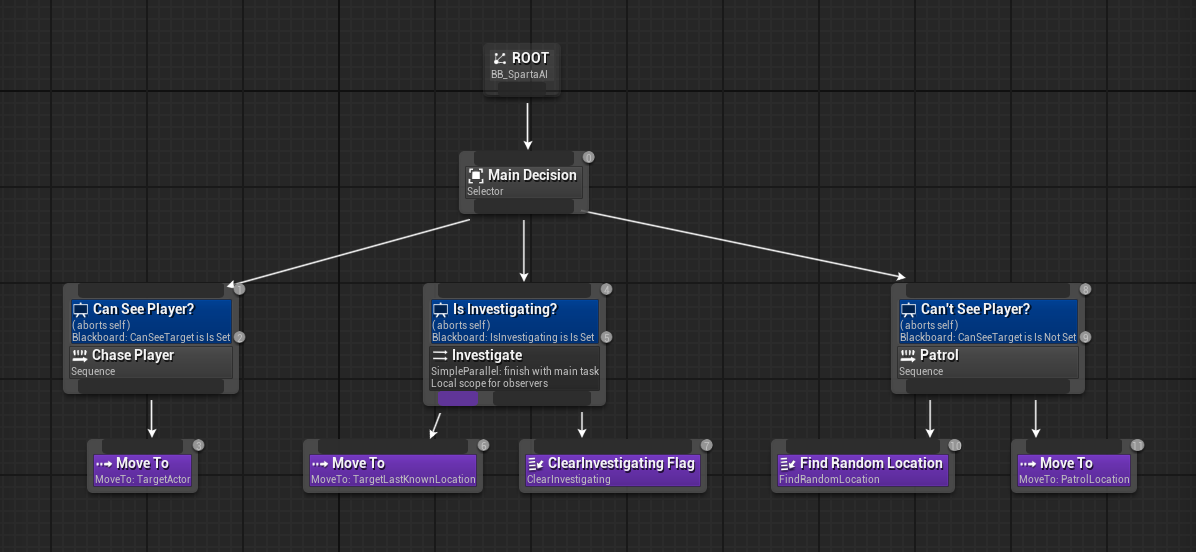Click the Can See Player? blackboard icon
Image resolution: width=1196 pixels, height=552 pixels.
[x=80, y=310]
